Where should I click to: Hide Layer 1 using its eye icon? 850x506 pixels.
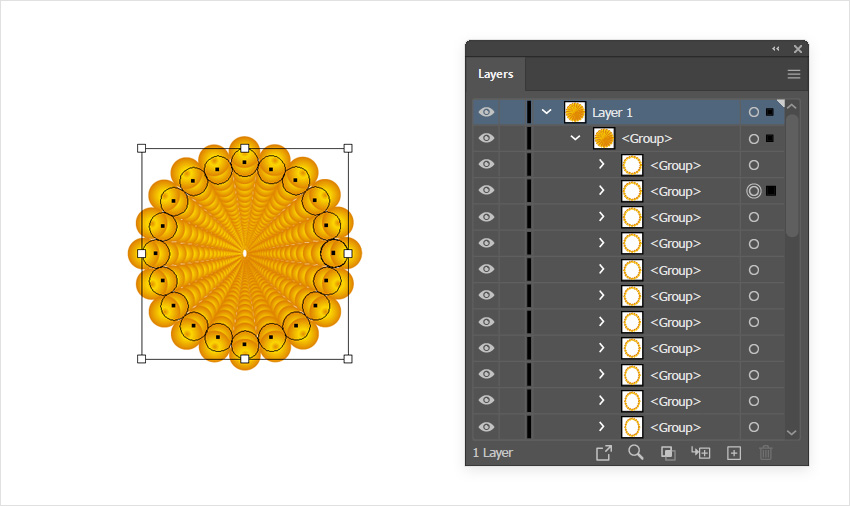pos(487,112)
